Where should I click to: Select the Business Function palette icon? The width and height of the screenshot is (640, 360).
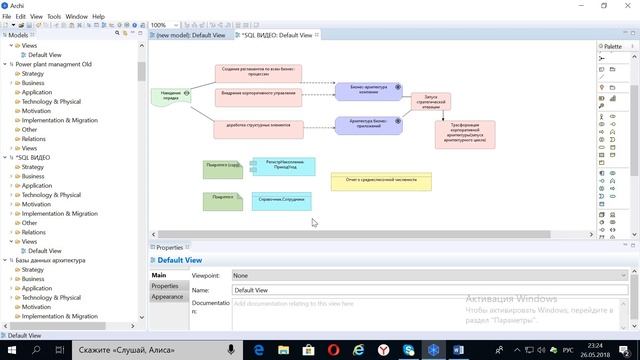613,132
